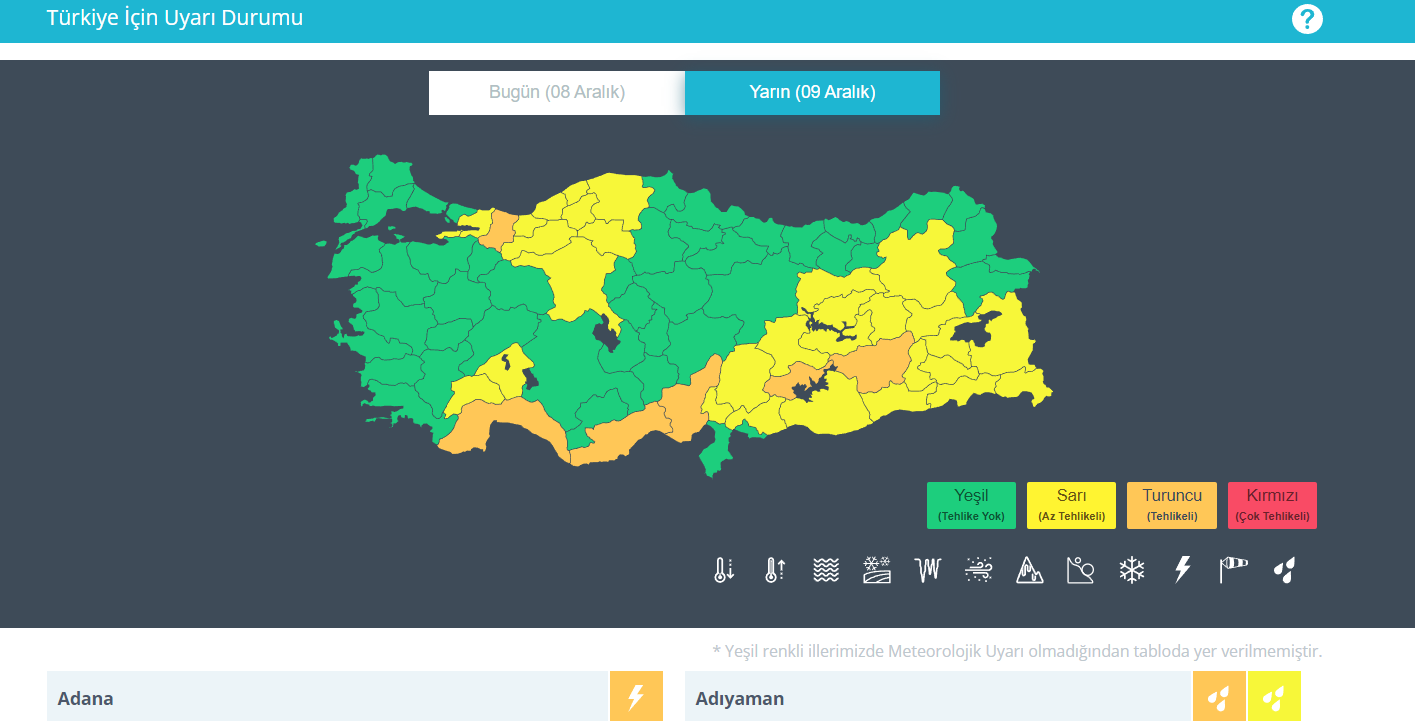This screenshot has width=1415, height=721.
Task: Click the snow warning icon
Action: [1131, 569]
